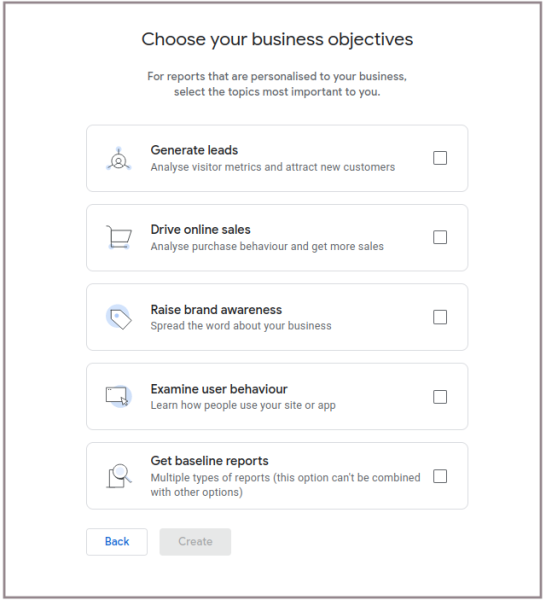The width and height of the screenshot is (546, 600).
Task: Select the Generate leads title text
Action: click(x=194, y=150)
